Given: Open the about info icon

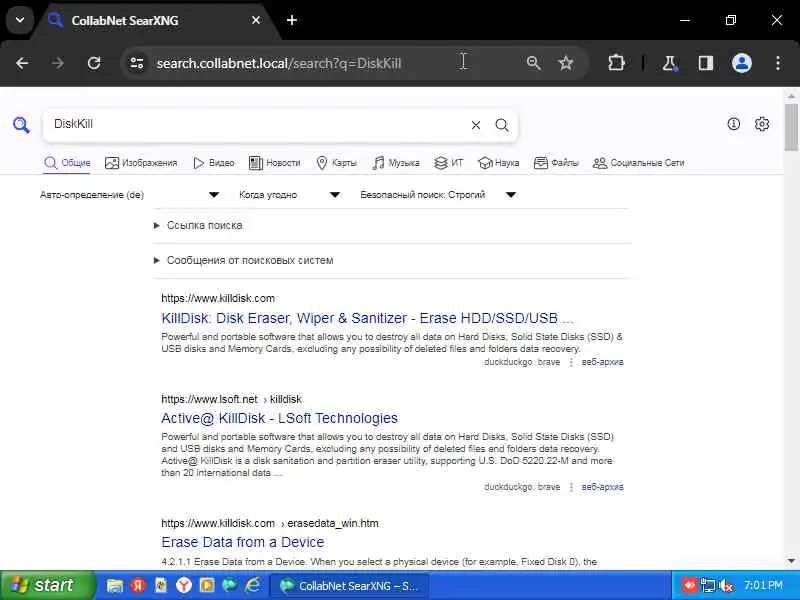Looking at the screenshot, I should click(x=734, y=124).
